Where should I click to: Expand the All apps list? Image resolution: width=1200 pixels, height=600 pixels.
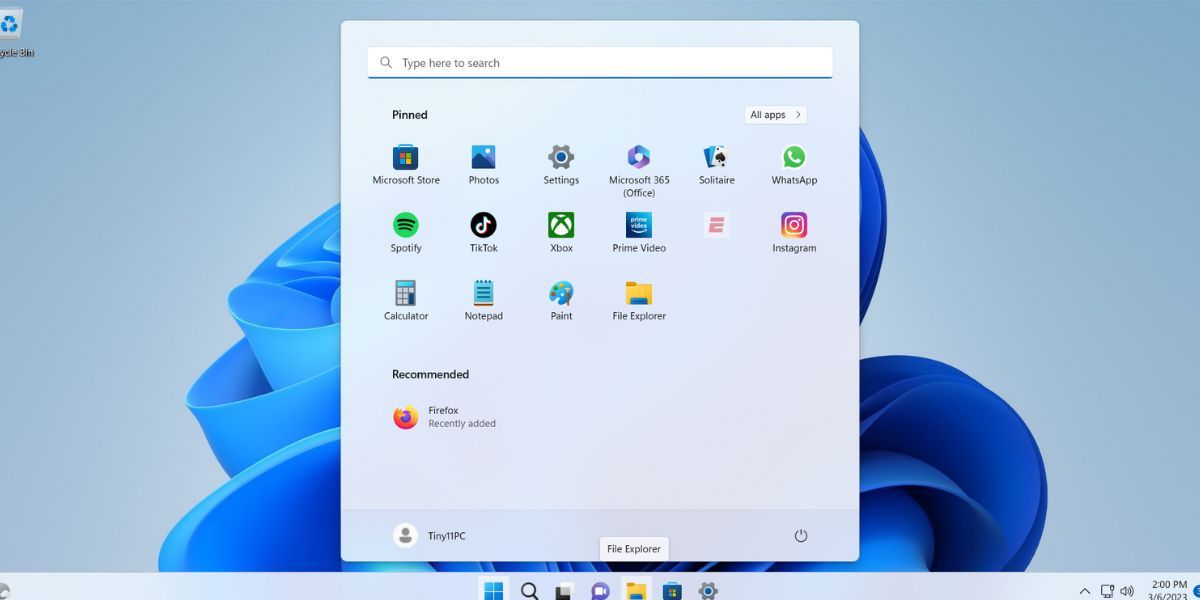(x=774, y=114)
